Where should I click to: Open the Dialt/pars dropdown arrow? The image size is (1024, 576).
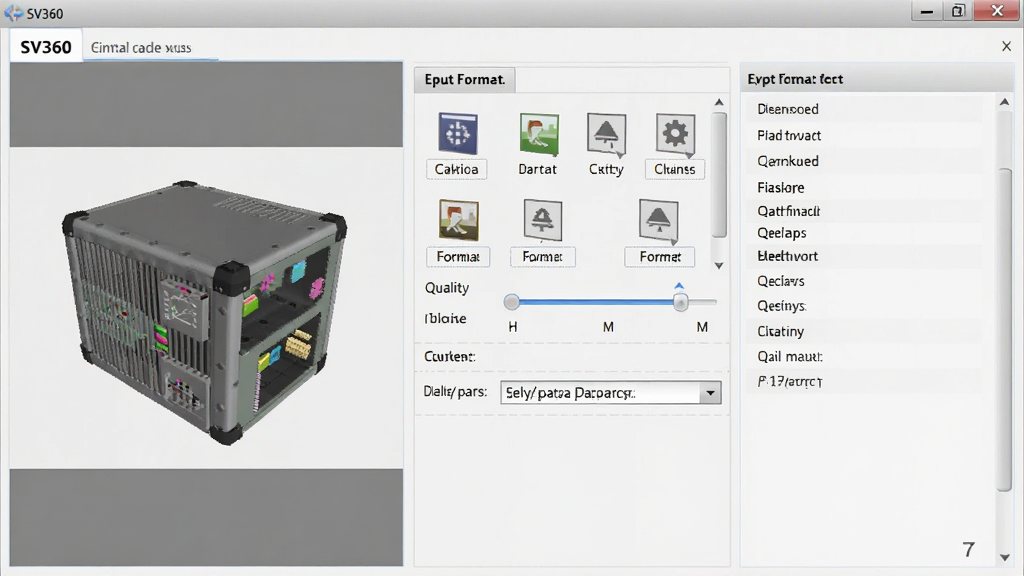tap(710, 393)
